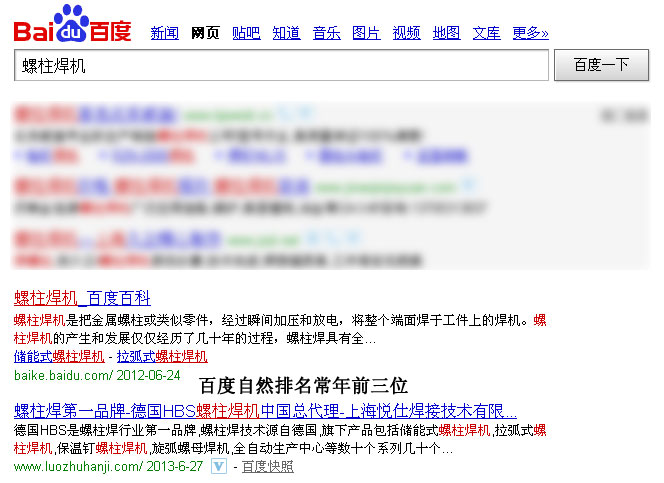Open 螺柱焊机_百度百科 result title
Viewport: 664px width, 483px height.
pos(82,297)
